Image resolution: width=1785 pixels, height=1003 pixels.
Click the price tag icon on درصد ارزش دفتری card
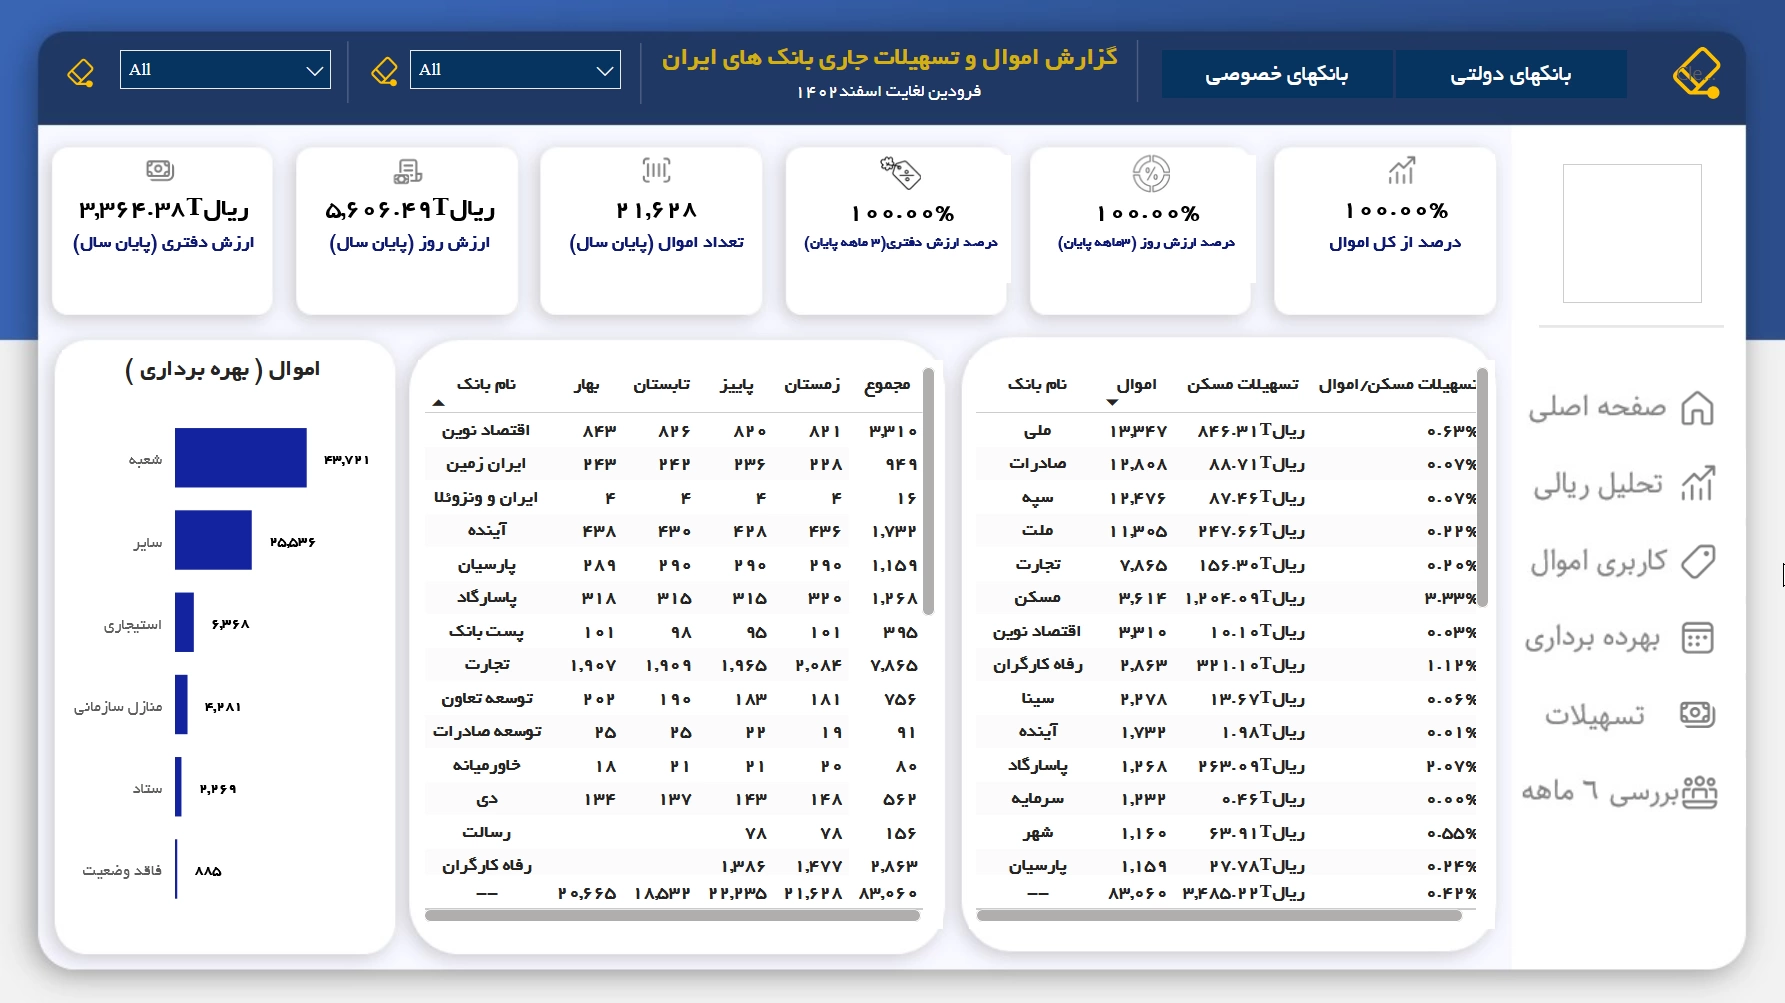[900, 172]
